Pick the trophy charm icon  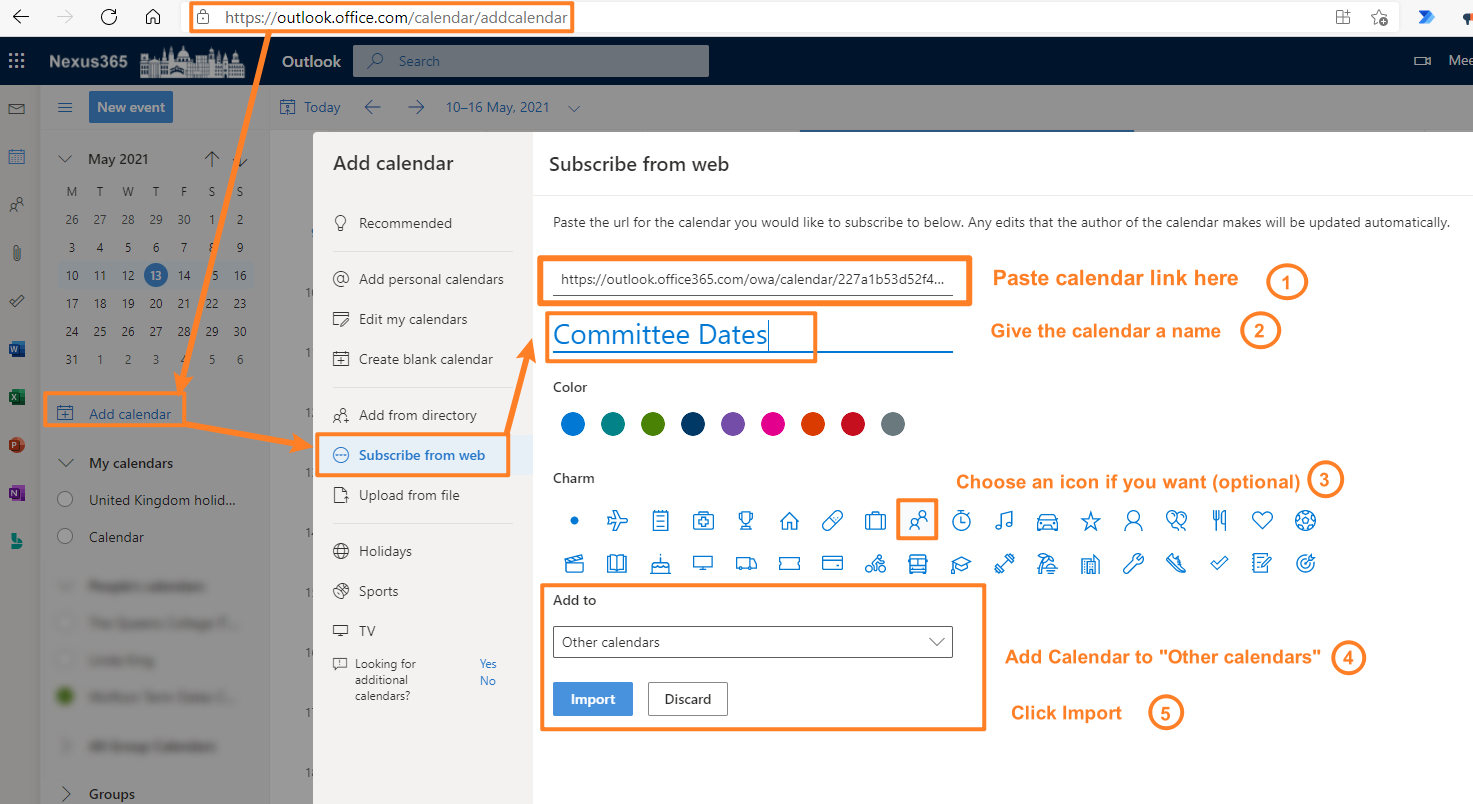pyautogui.click(x=745, y=520)
